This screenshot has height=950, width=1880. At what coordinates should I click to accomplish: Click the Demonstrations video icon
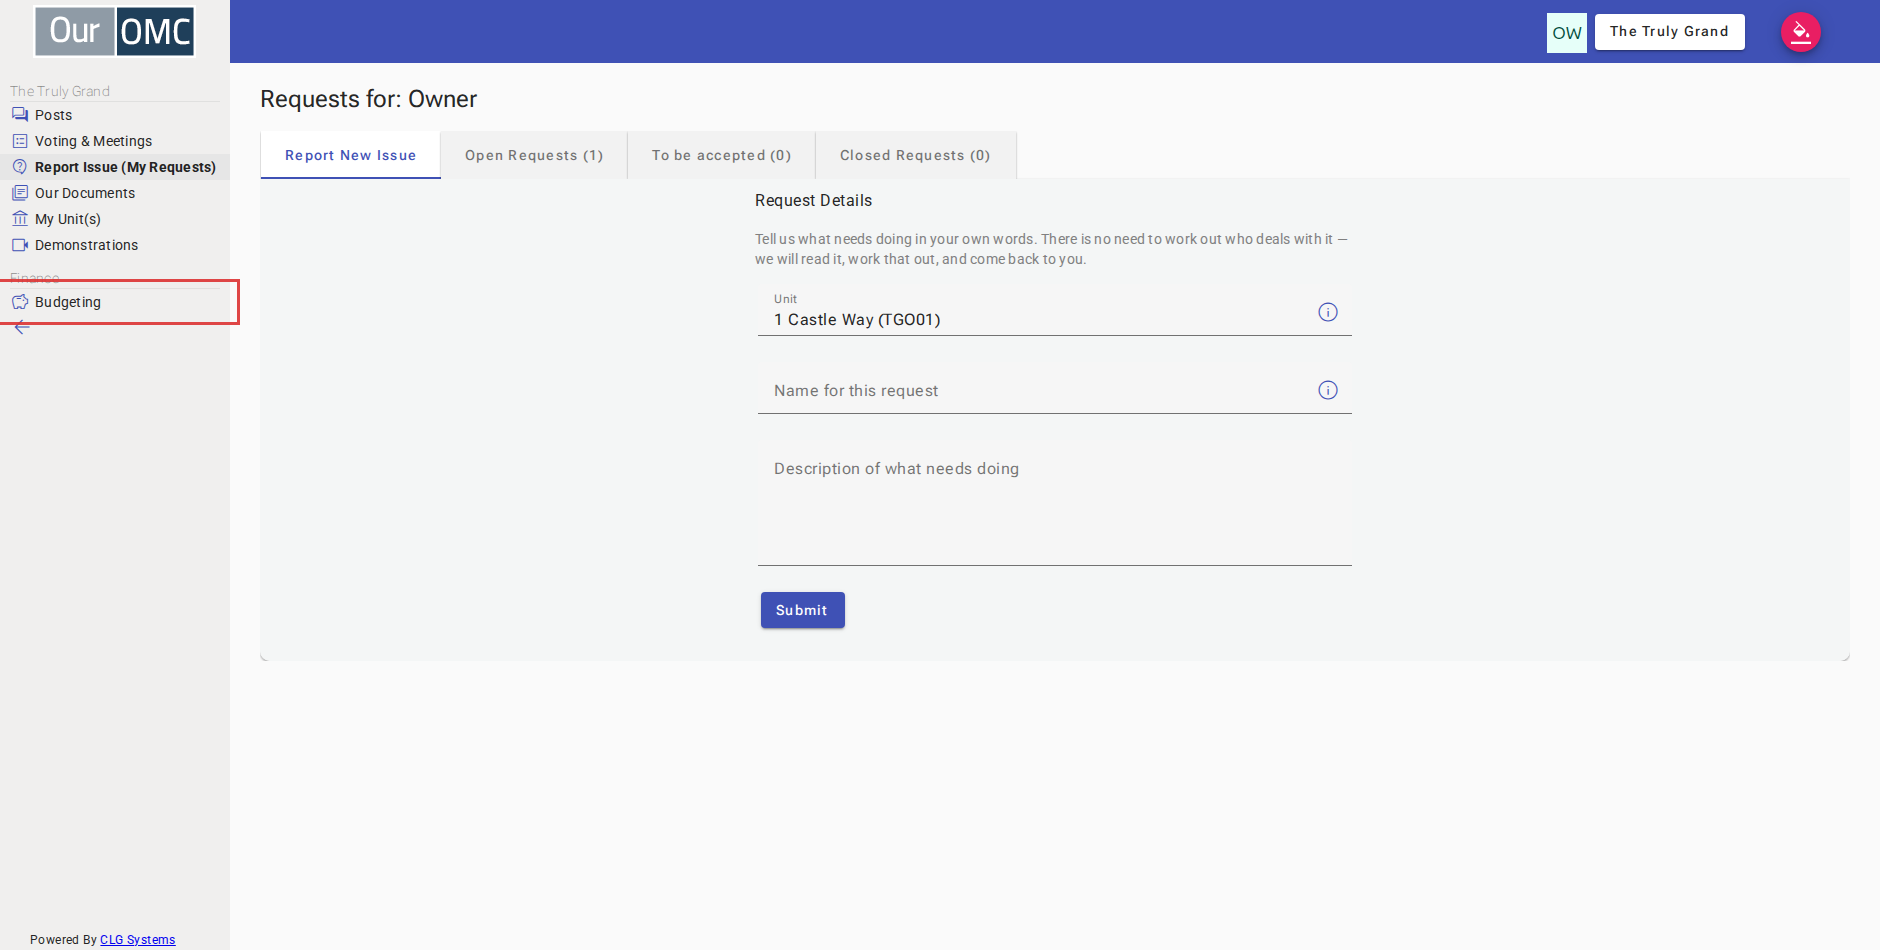[20, 245]
